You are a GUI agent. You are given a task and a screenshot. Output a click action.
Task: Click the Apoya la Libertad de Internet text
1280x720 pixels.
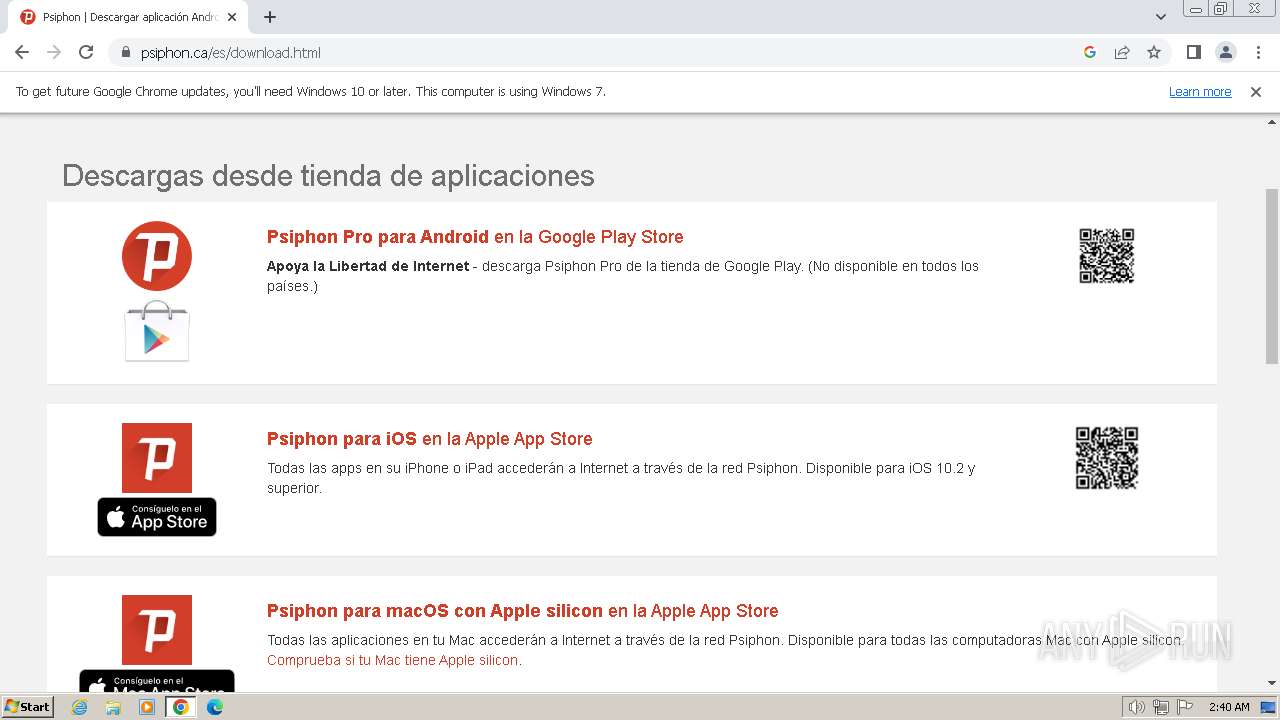(x=368, y=266)
